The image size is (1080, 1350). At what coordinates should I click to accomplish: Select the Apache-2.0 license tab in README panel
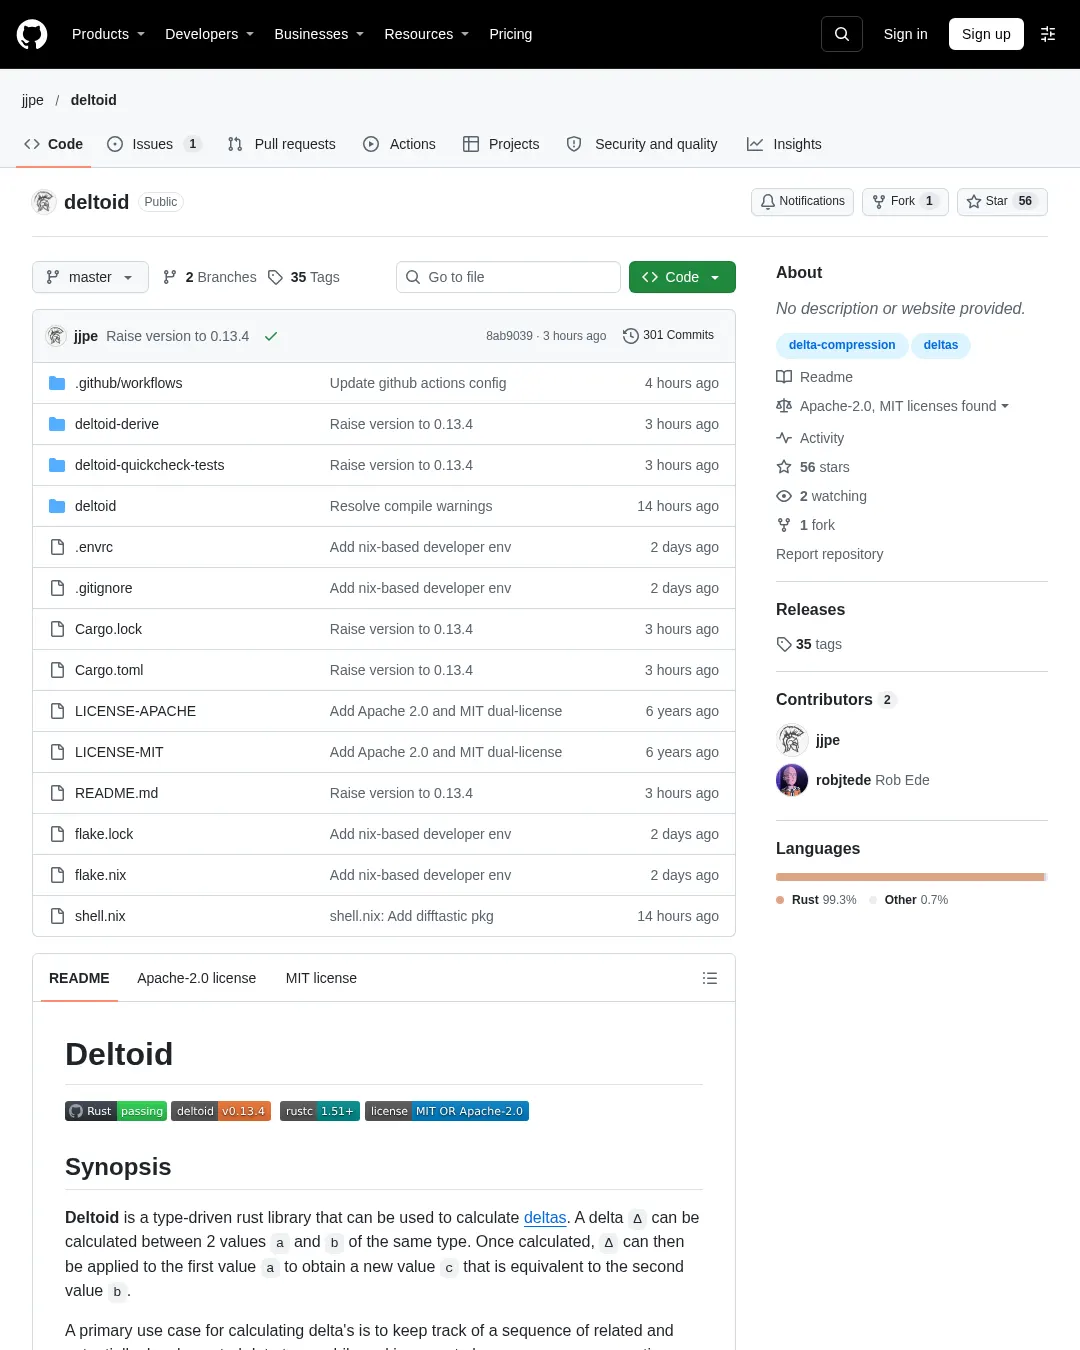(x=197, y=978)
